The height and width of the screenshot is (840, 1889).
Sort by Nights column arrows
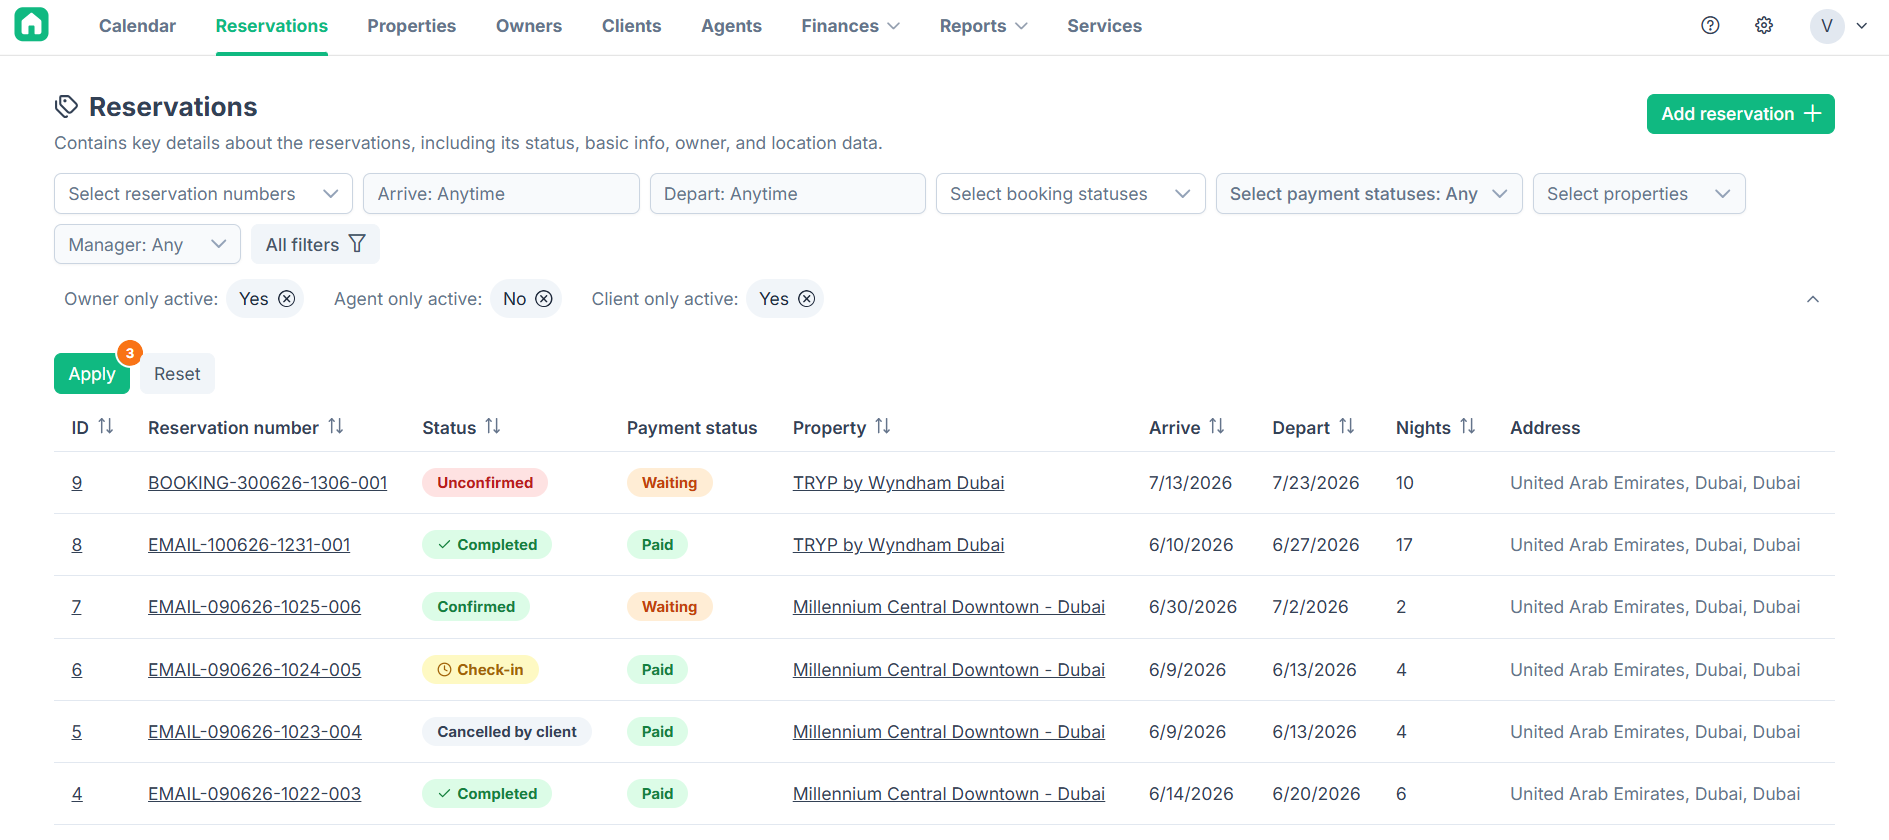pos(1468,427)
